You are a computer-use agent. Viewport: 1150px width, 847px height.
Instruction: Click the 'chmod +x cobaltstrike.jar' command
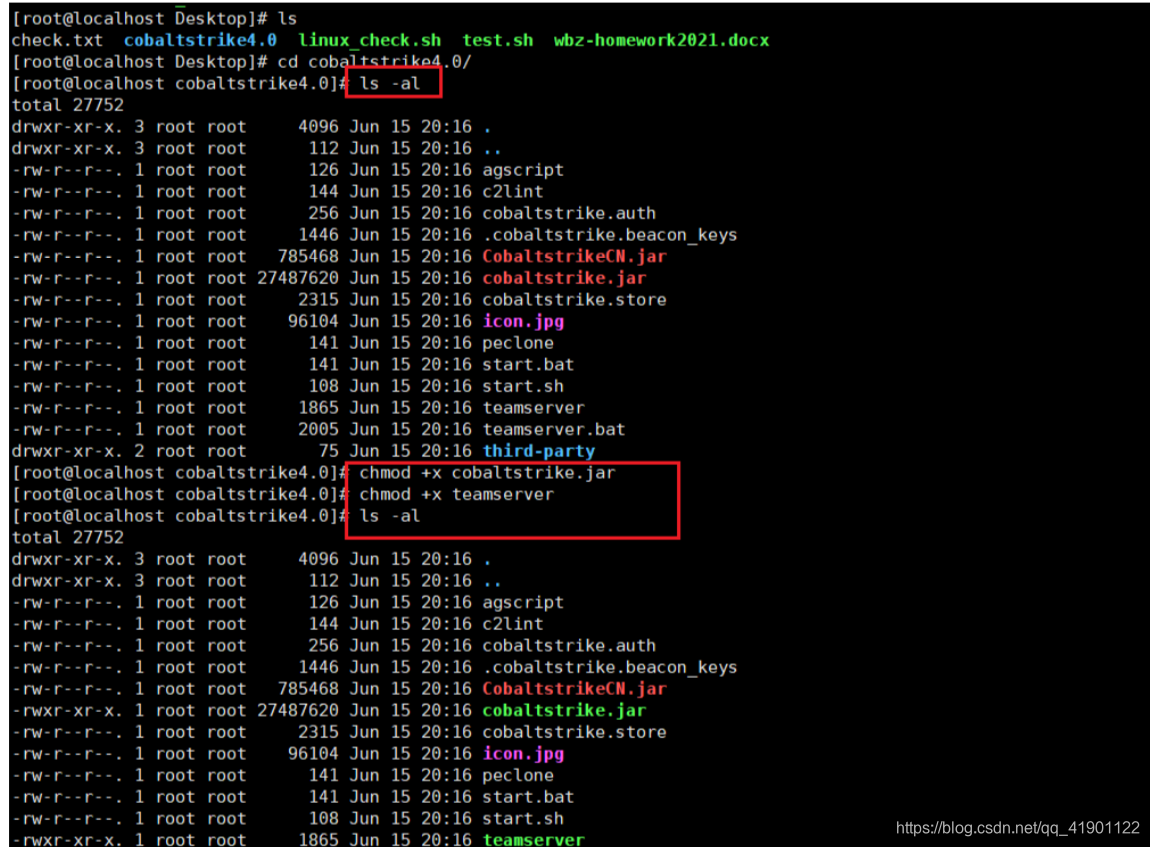[487, 472]
